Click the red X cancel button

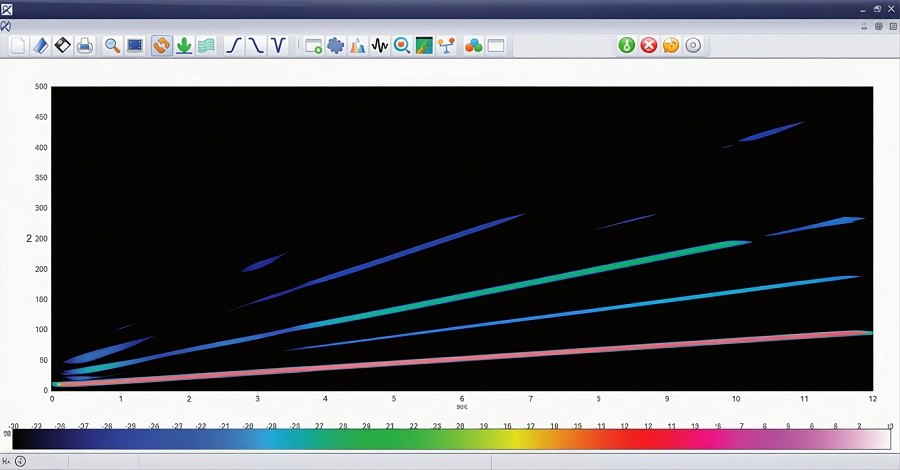point(649,45)
